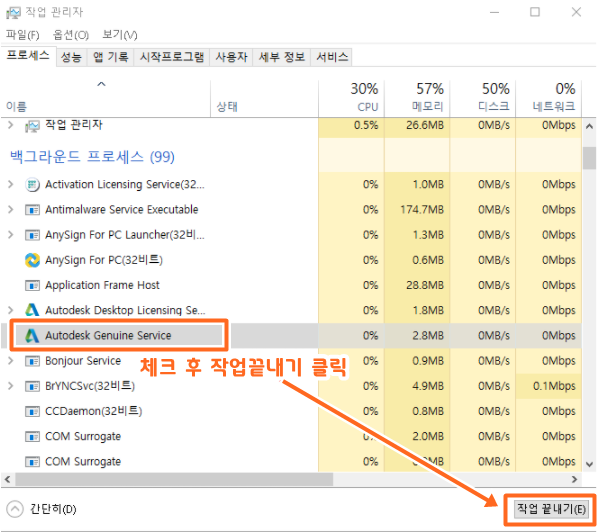The height and width of the screenshot is (532, 600).
Task: Collapse to simple view with 간단히 icon
Action: [x=15, y=509]
